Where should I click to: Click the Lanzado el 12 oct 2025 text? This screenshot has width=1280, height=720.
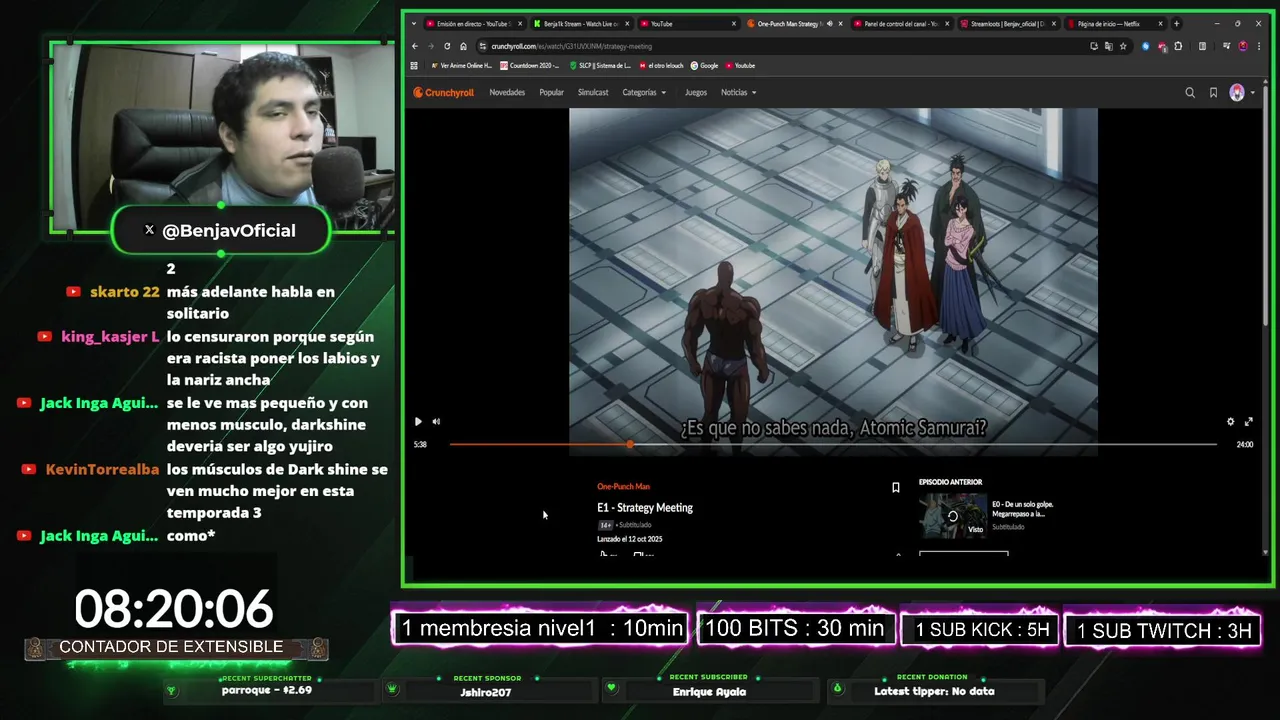pos(630,539)
